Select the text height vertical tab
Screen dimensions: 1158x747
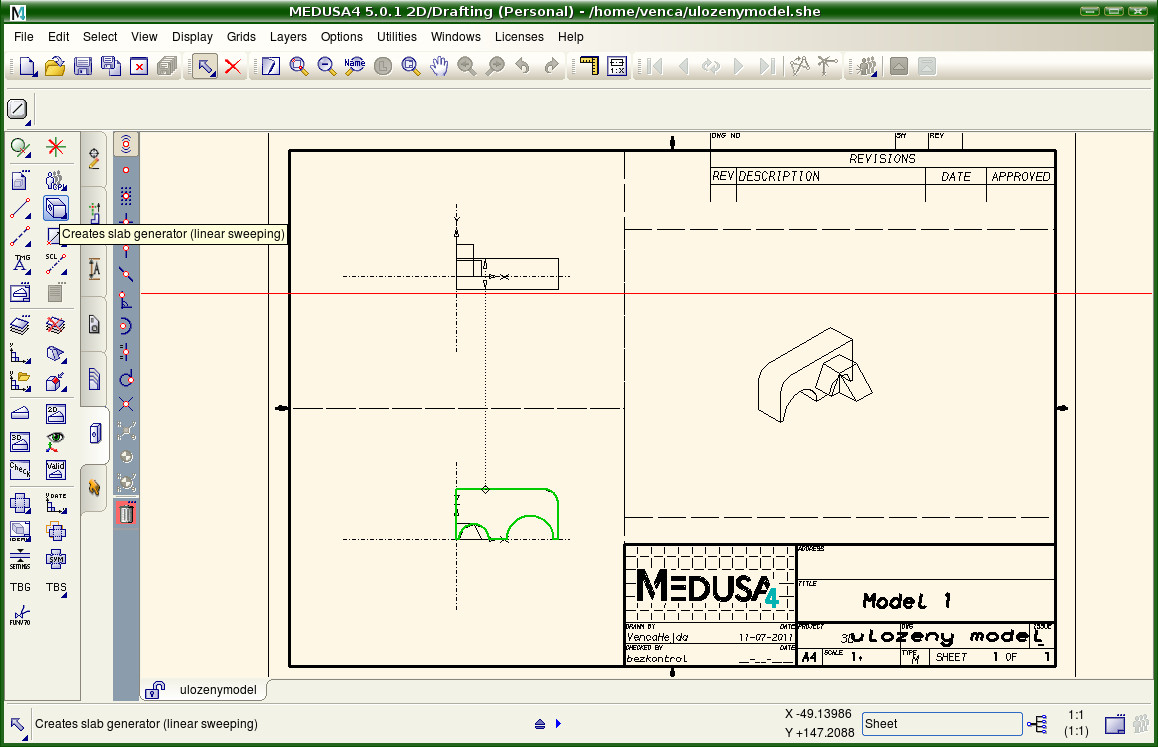95,269
